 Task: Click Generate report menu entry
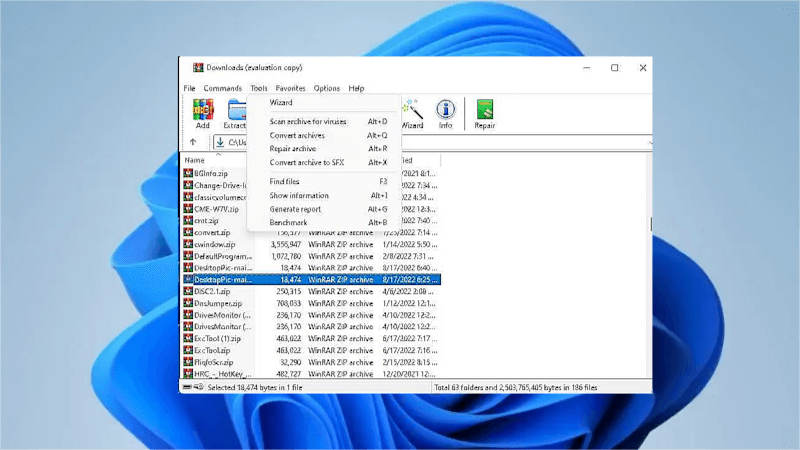pyautogui.click(x=295, y=209)
